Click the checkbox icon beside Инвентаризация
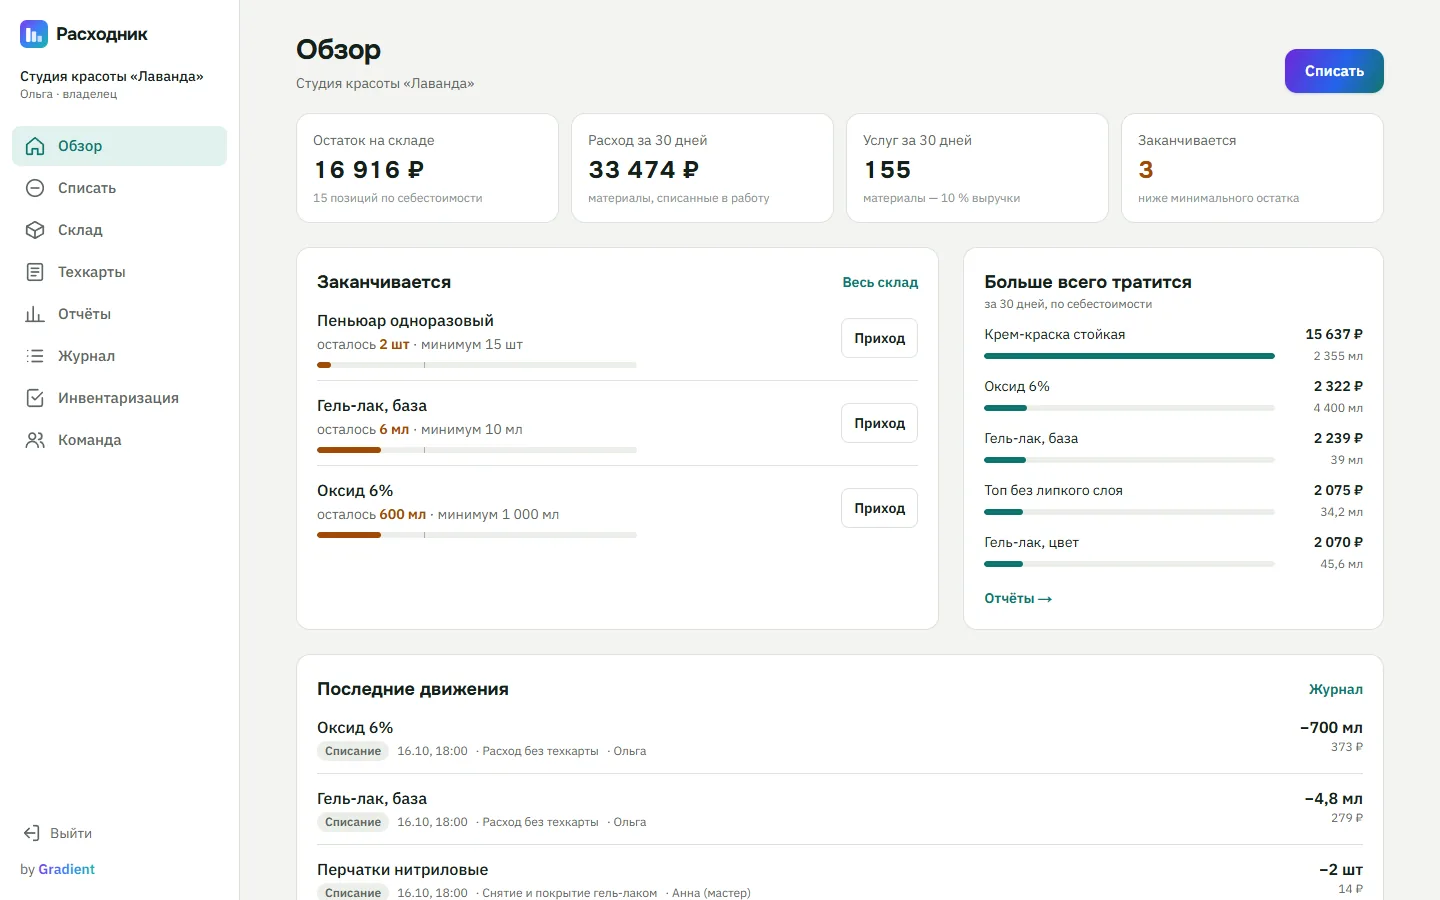 [x=35, y=398]
